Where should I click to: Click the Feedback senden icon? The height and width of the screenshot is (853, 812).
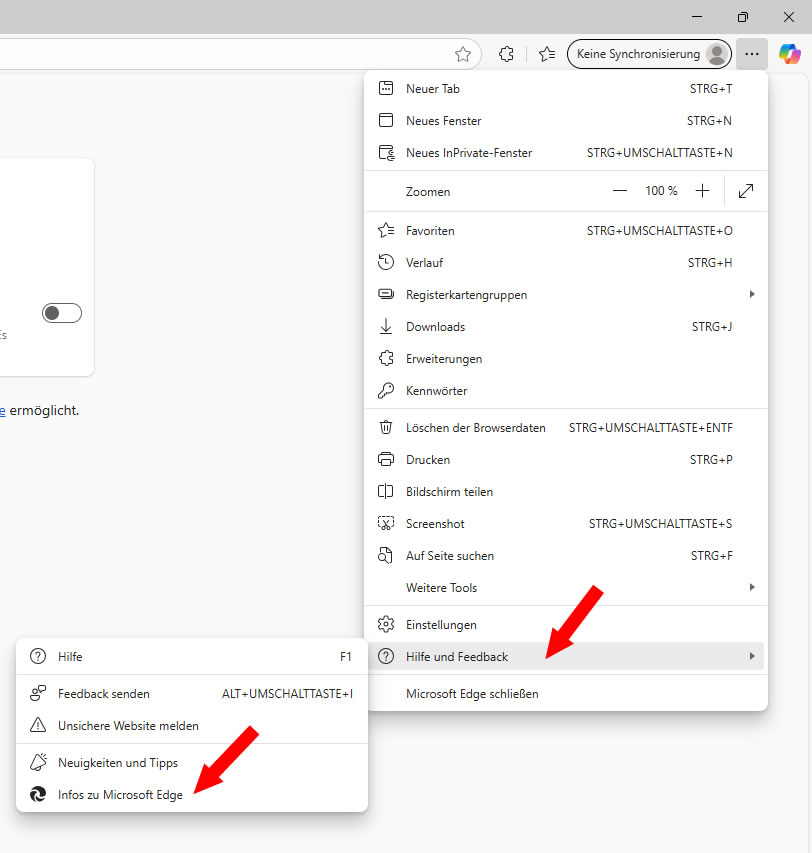tap(38, 694)
